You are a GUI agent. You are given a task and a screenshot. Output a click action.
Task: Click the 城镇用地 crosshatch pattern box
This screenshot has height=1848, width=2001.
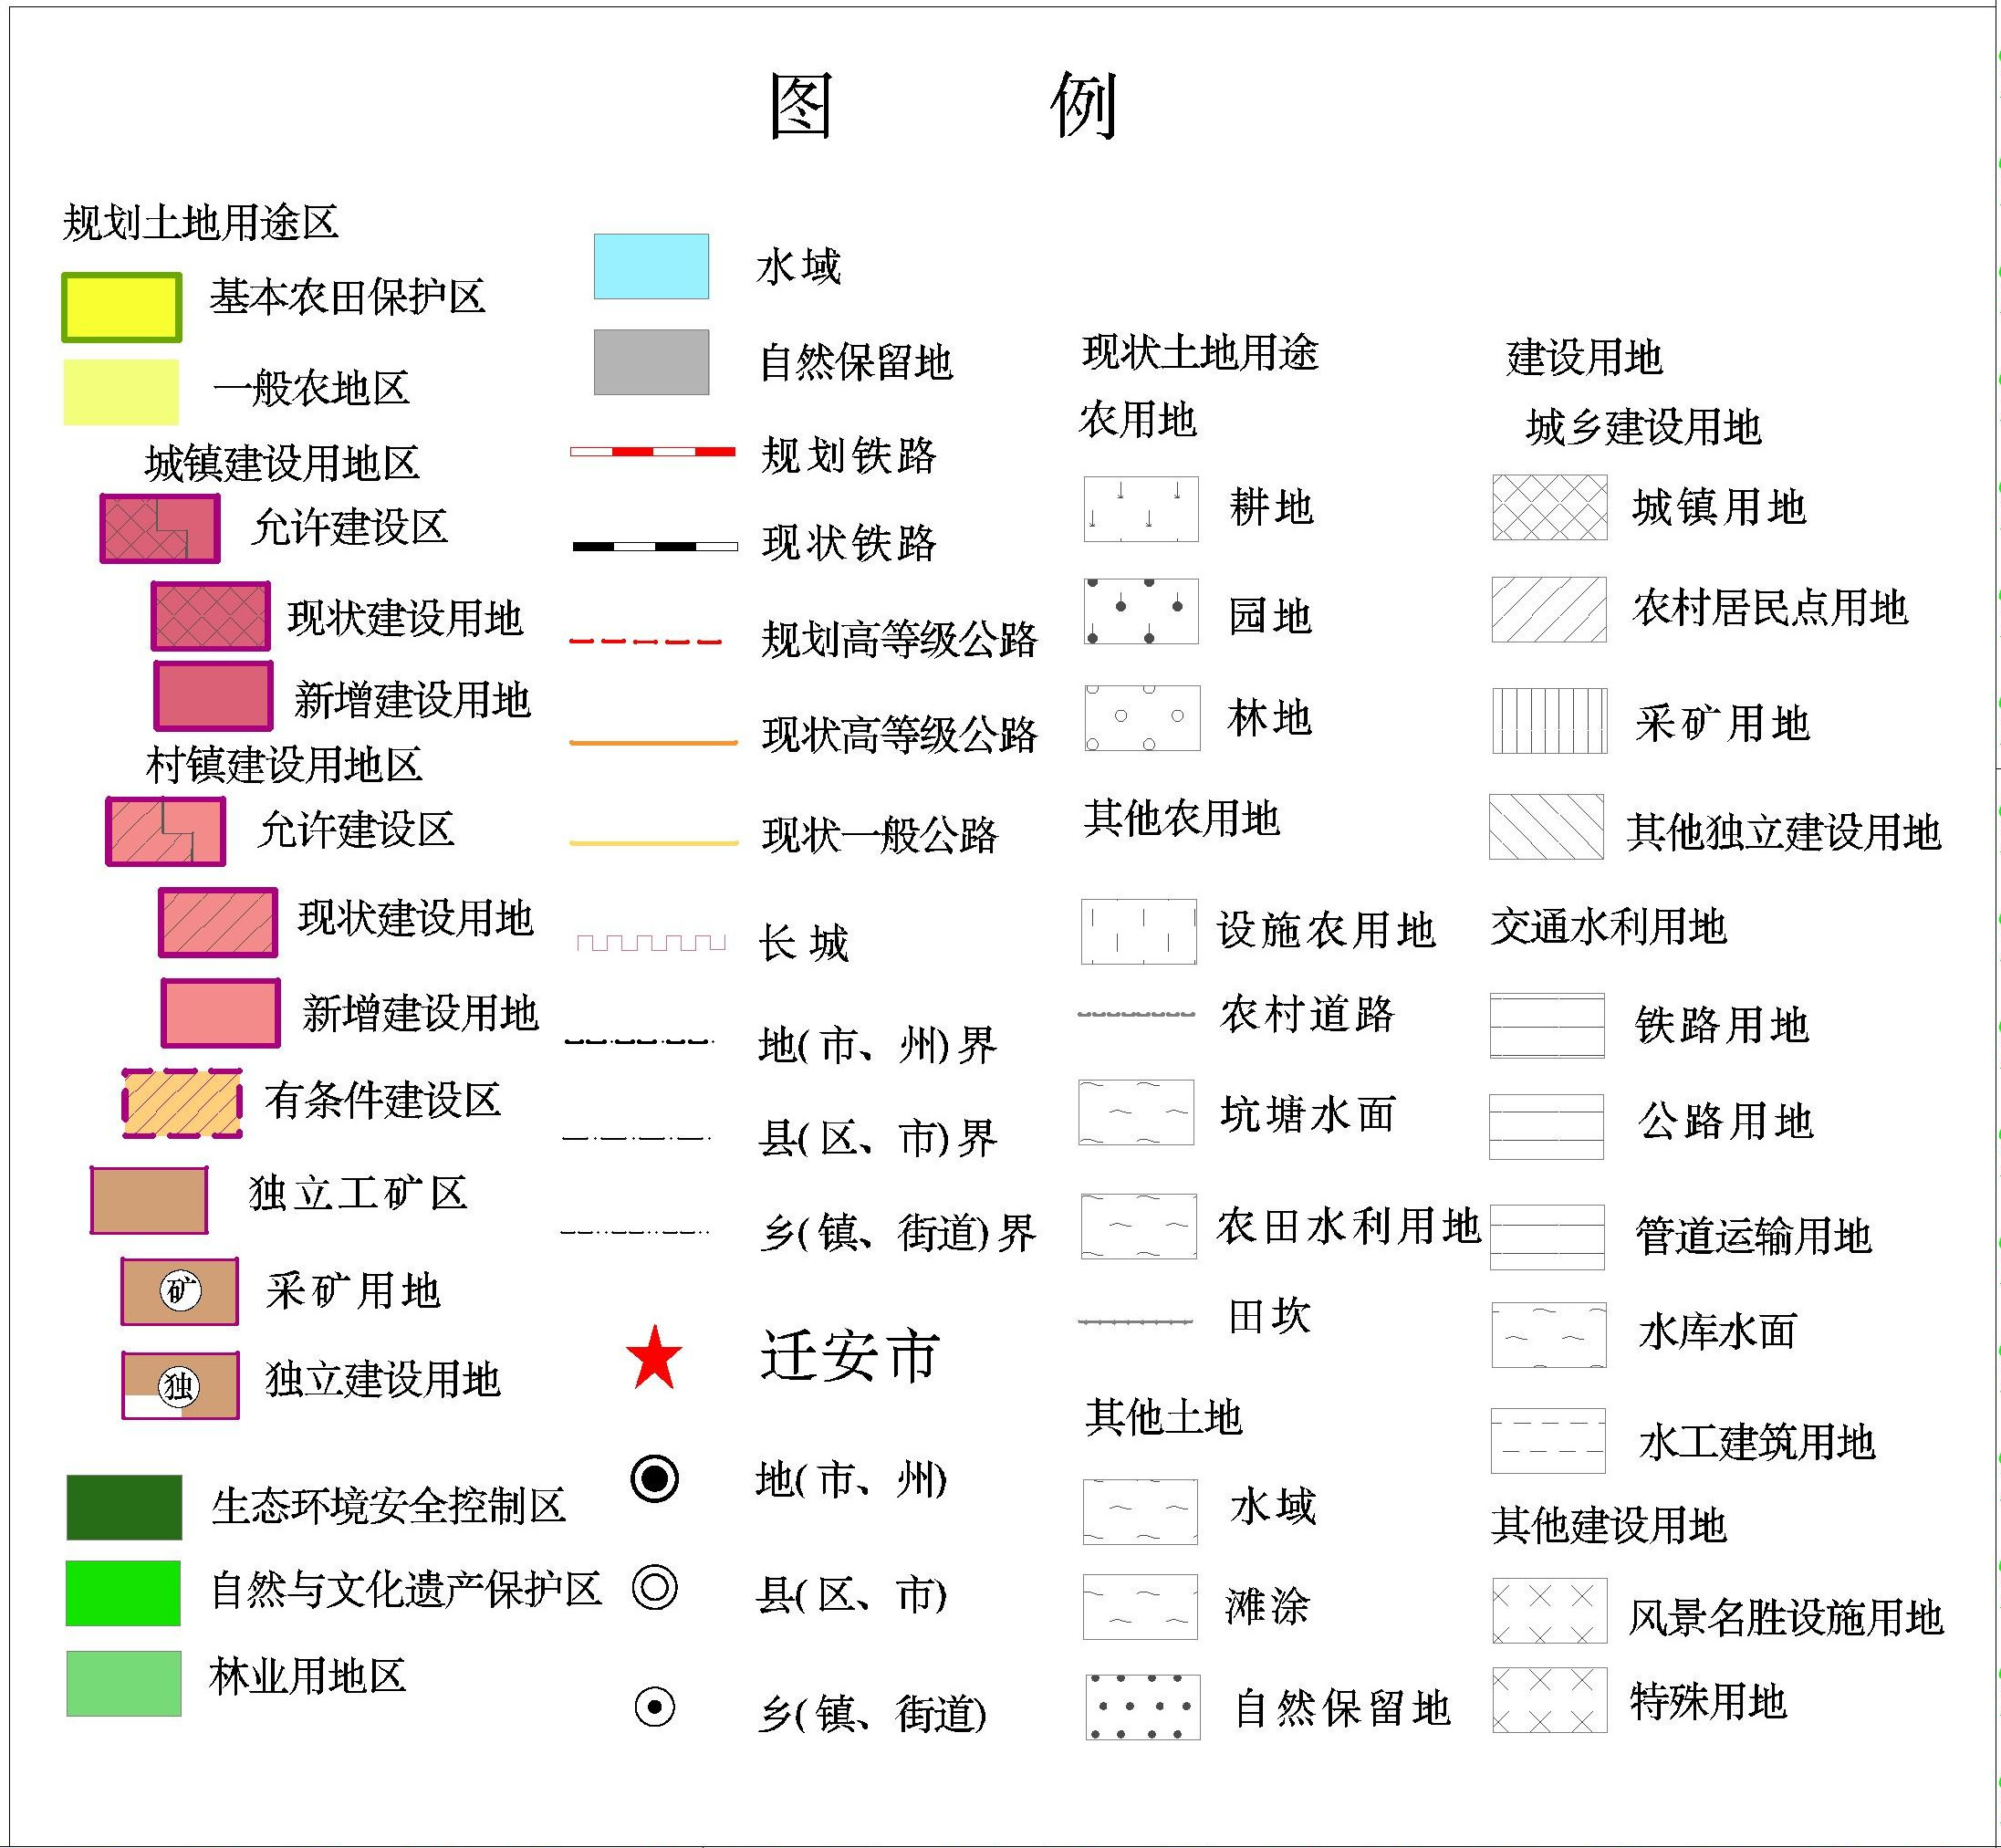(x=1549, y=507)
